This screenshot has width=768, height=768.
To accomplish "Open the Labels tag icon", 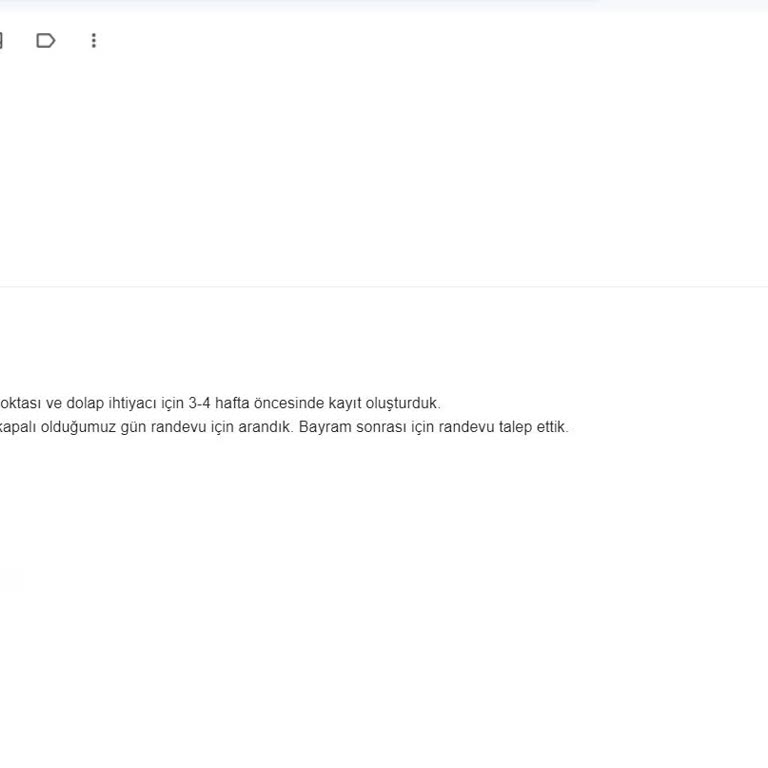I will coord(46,41).
